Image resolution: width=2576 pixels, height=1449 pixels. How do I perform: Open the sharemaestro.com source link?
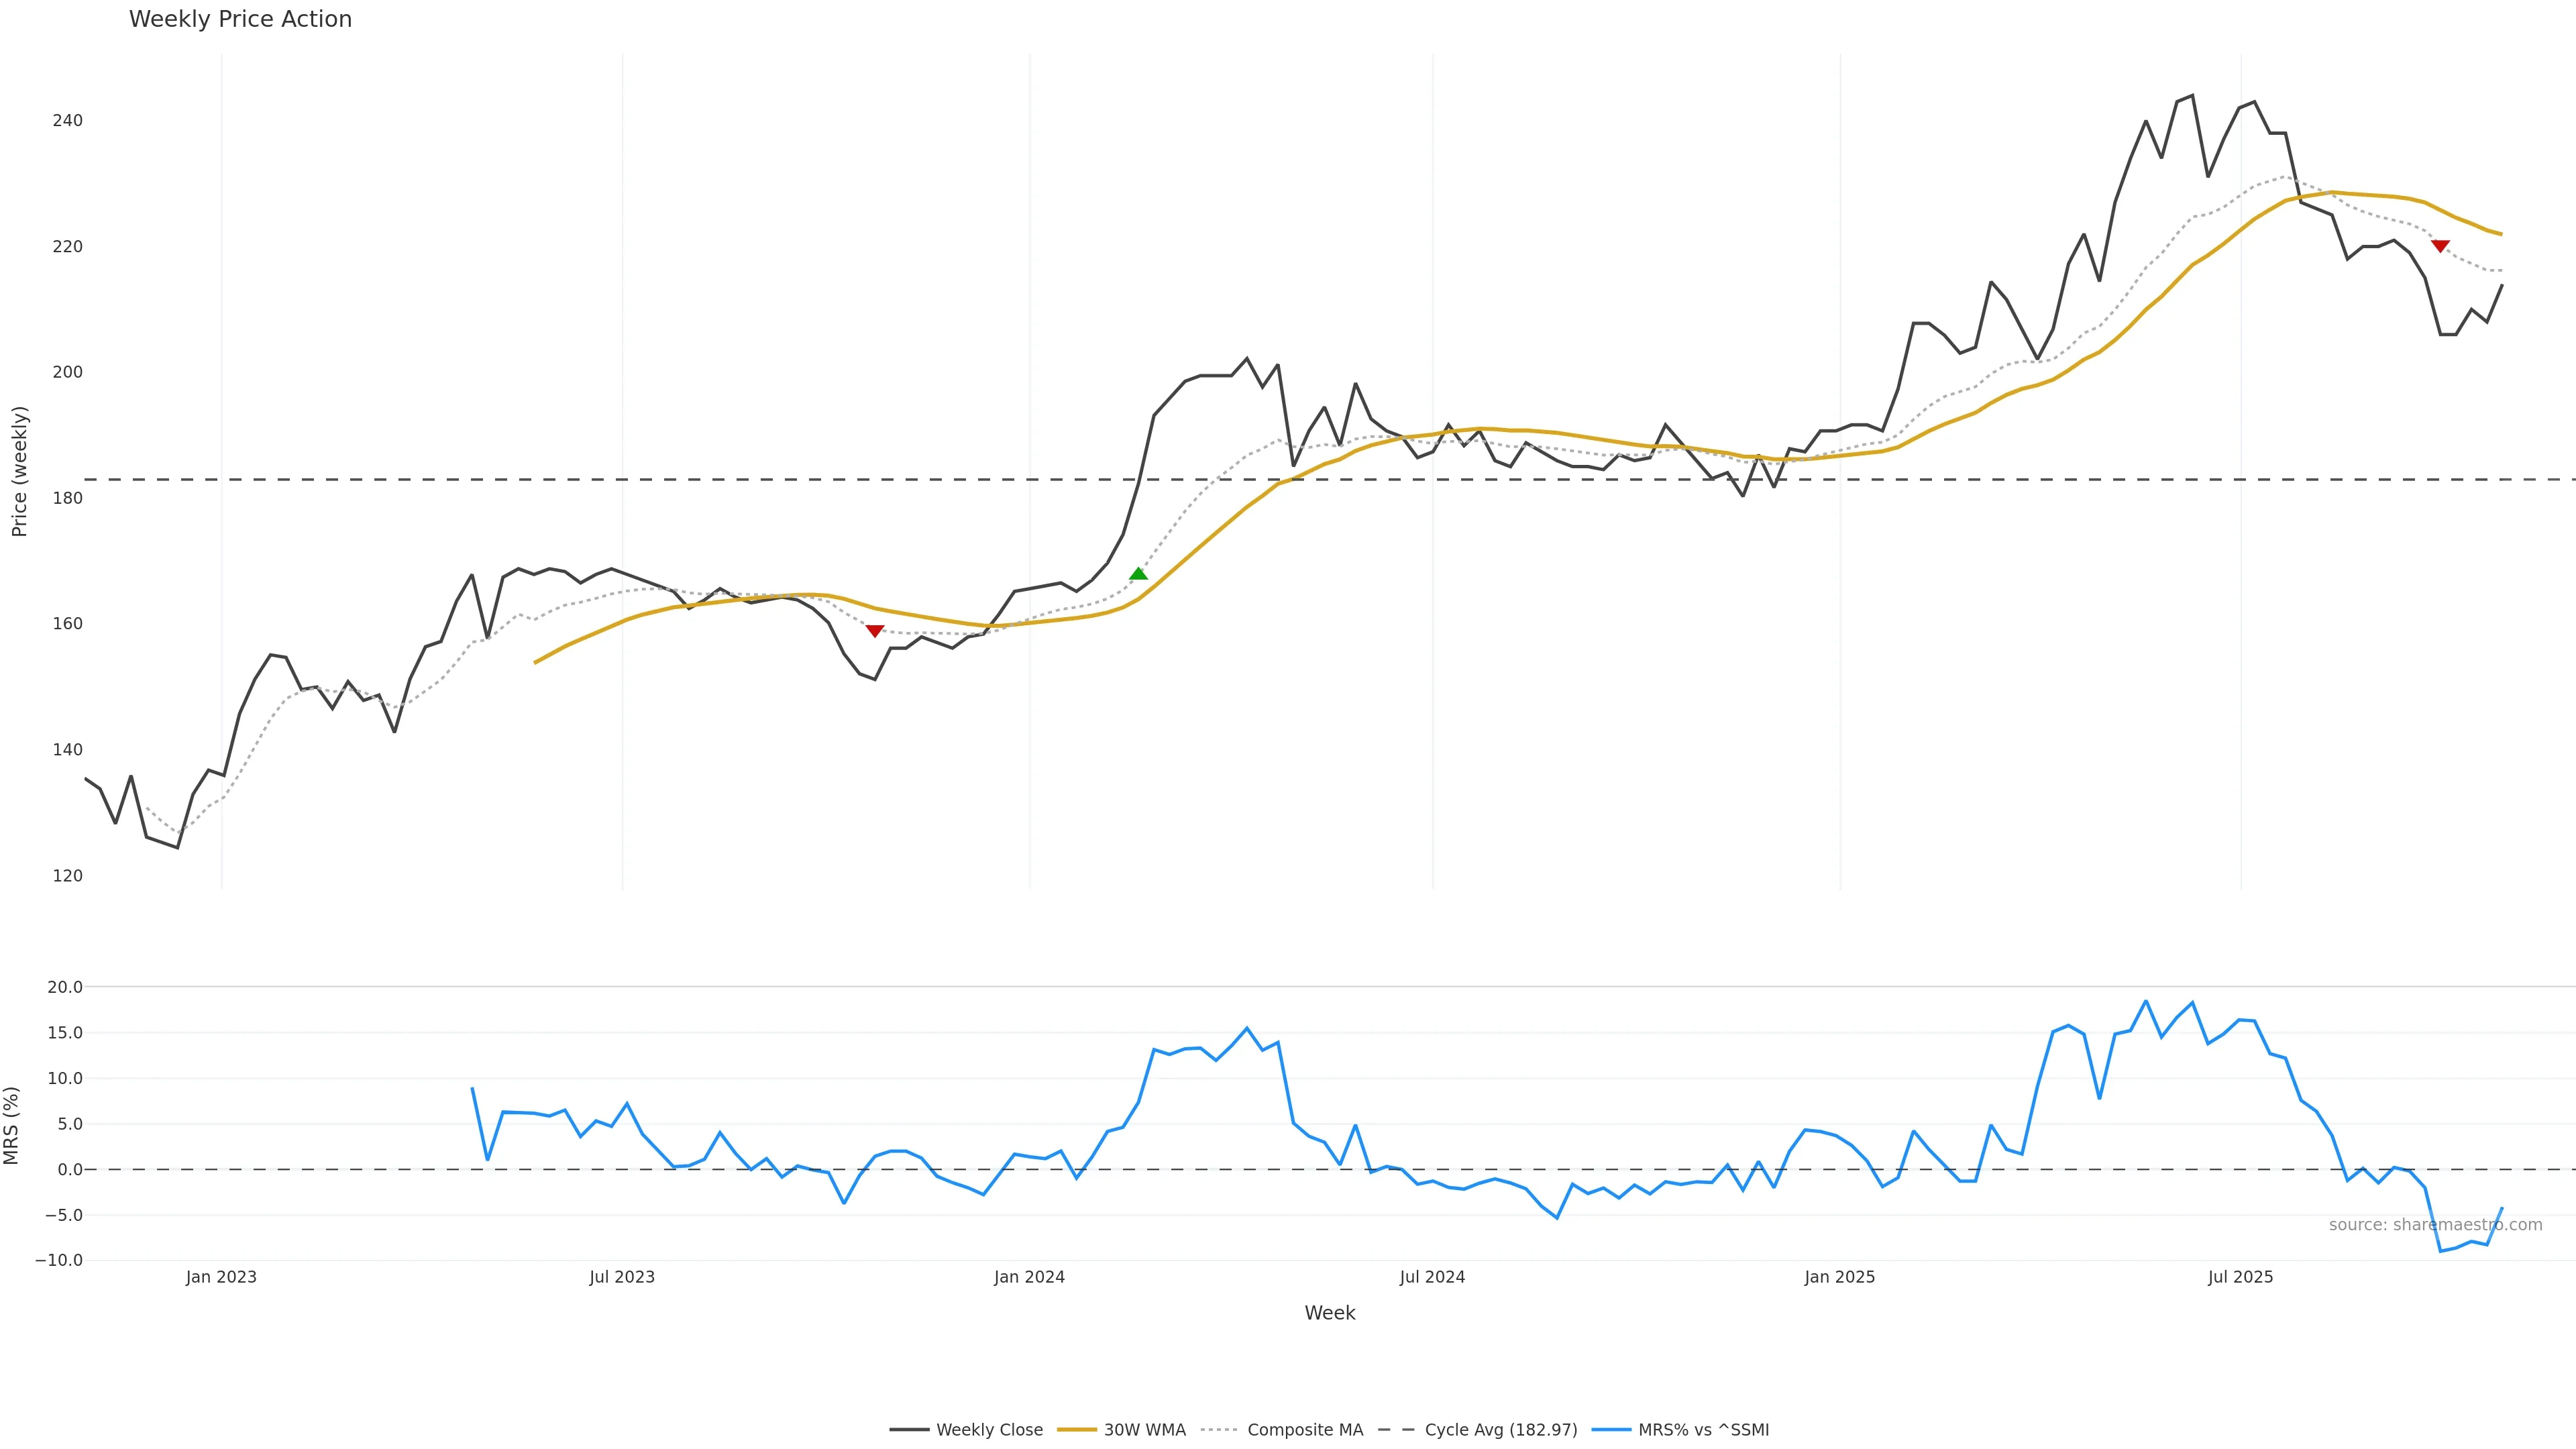point(2435,1225)
